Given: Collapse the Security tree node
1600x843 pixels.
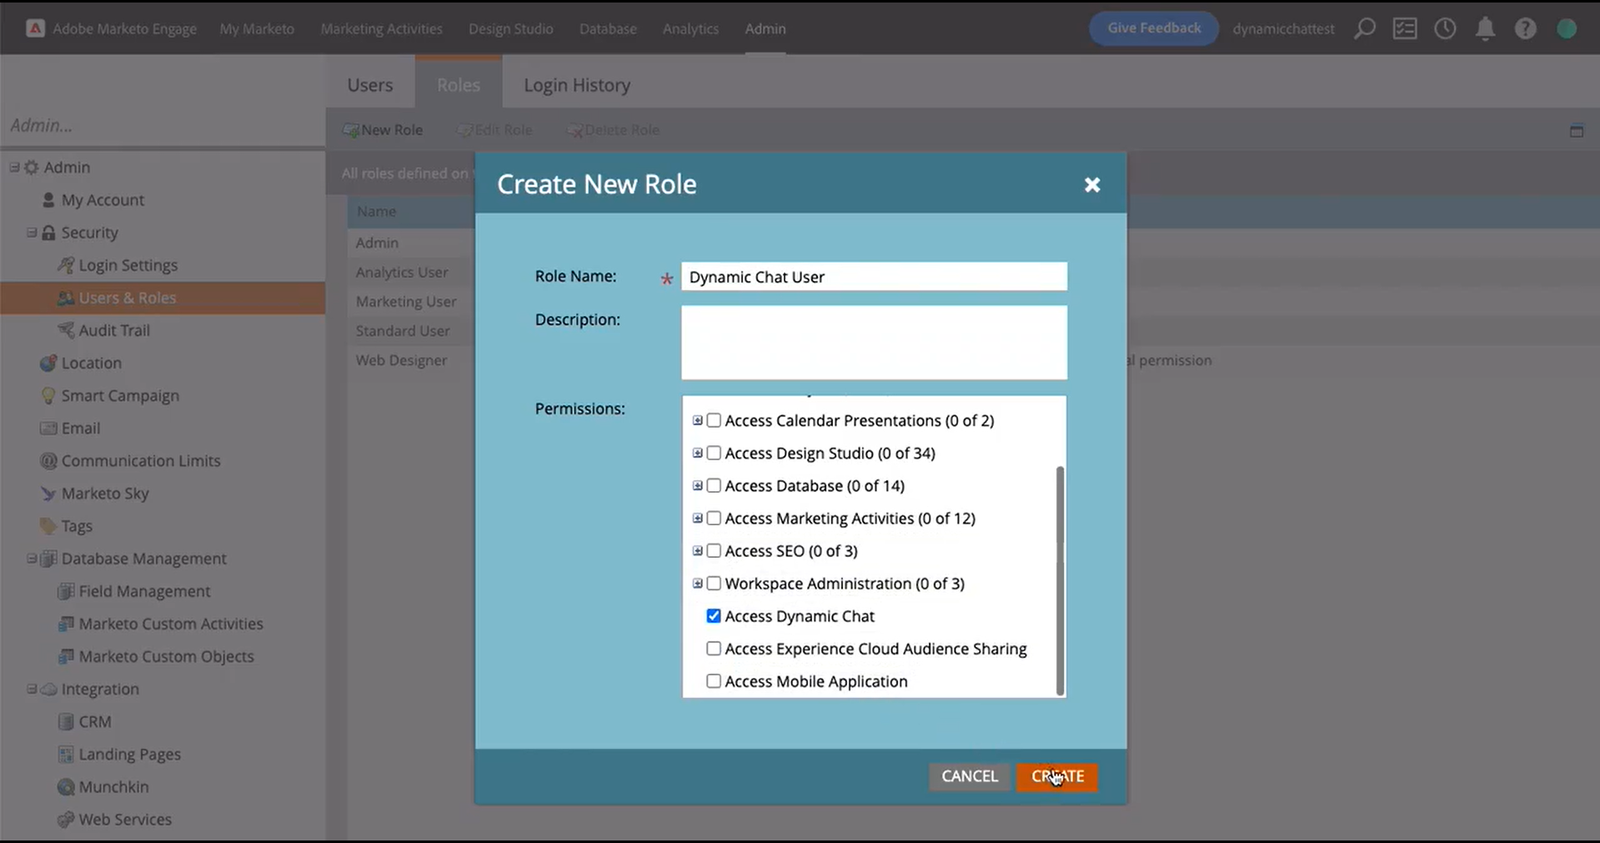Looking at the screenshot, I should pos(32,232).
